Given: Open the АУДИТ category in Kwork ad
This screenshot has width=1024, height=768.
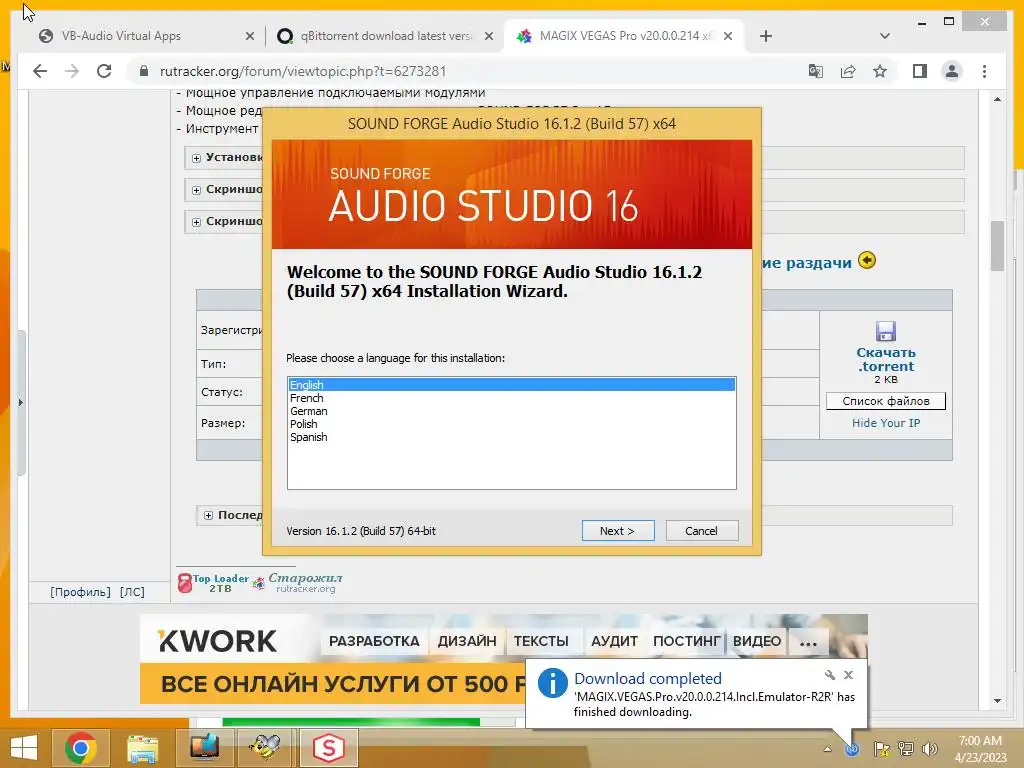Looking at the screenshot, I should [614, 641].
